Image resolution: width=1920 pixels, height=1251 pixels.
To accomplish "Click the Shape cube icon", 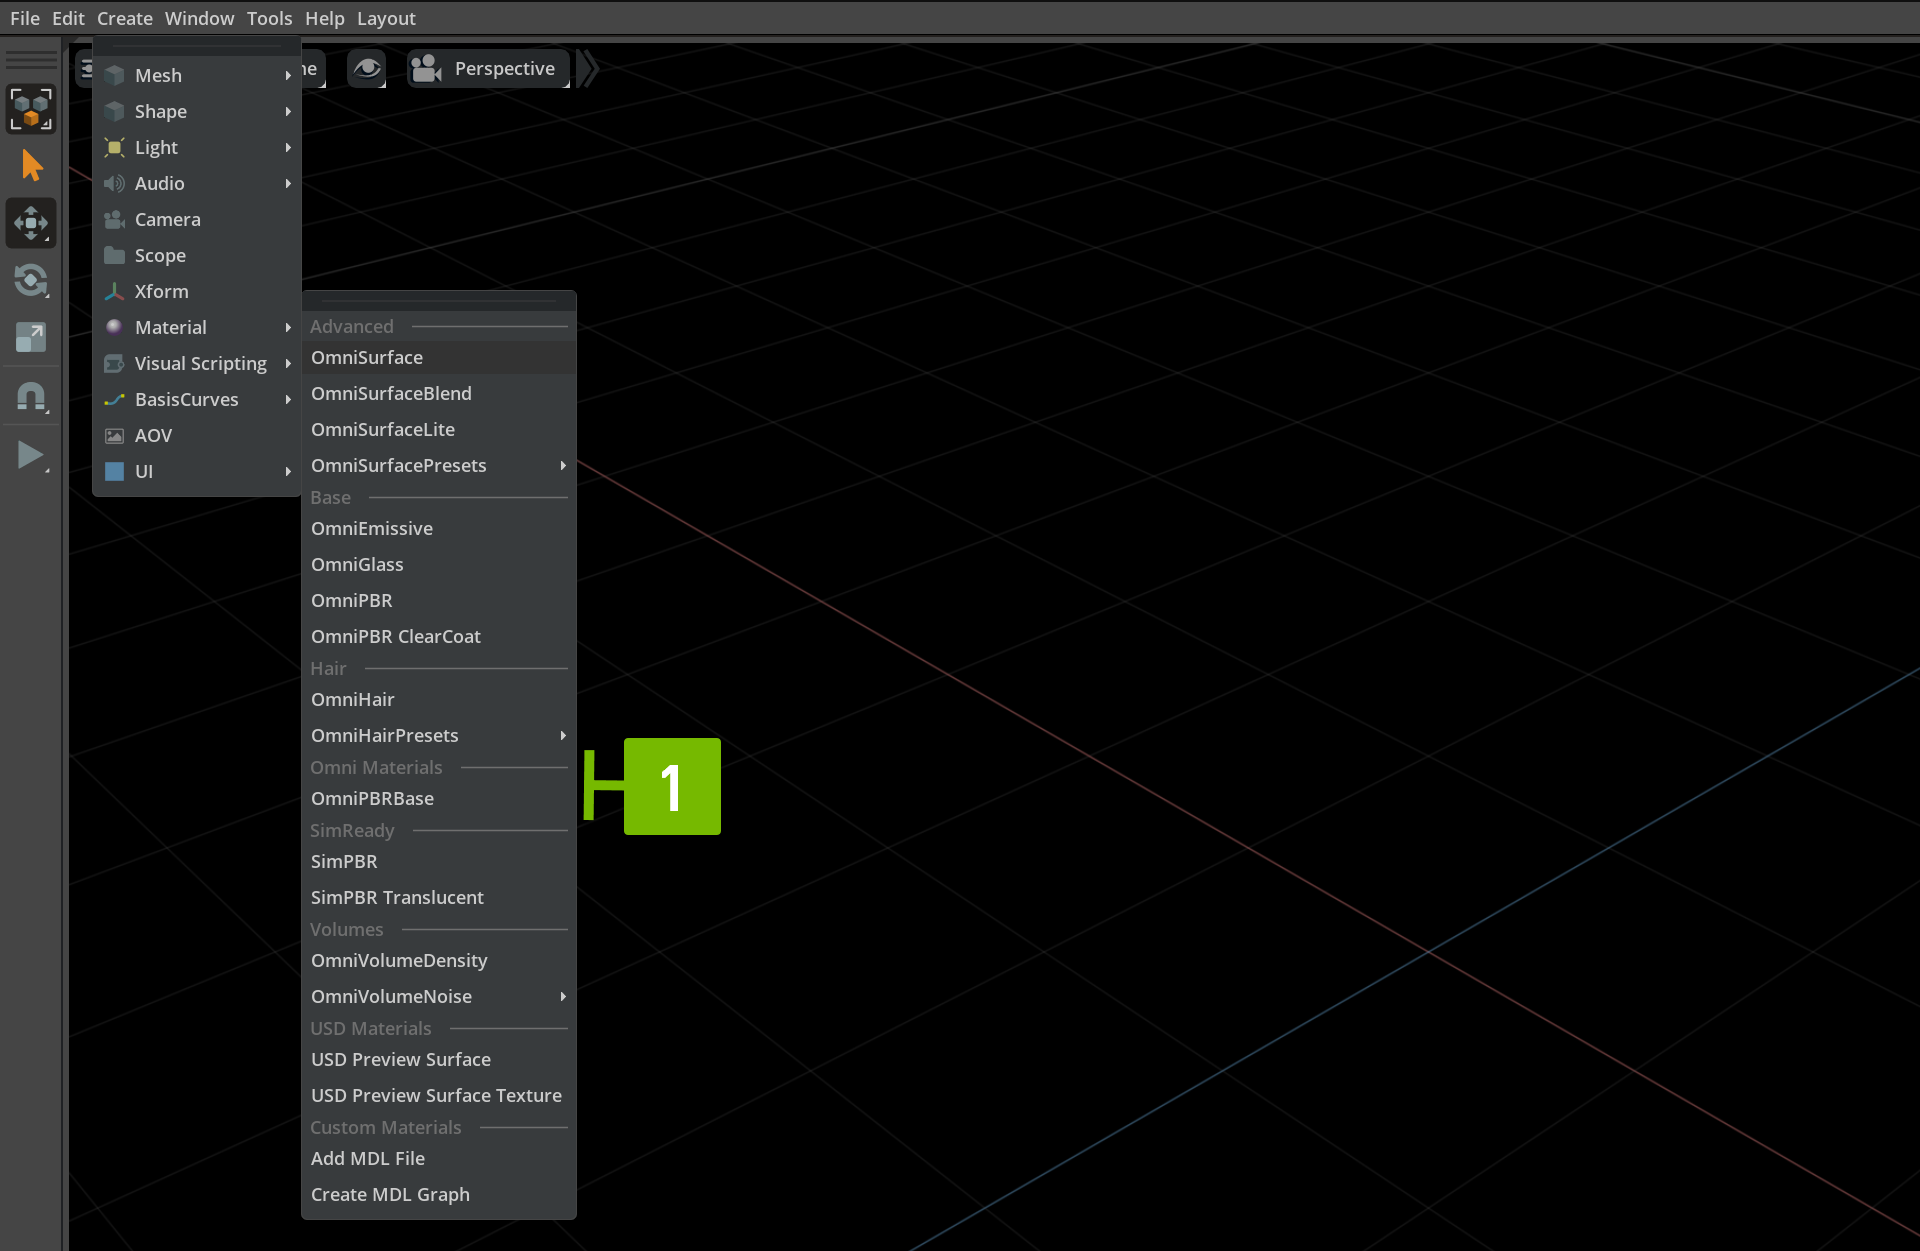I will click(x=115, y=111).
